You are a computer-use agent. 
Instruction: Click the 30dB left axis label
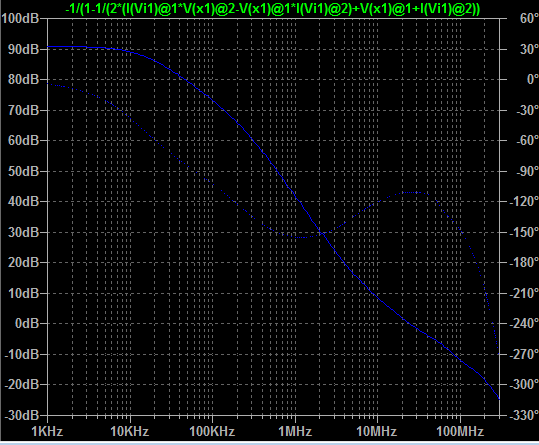tap(23, 232)
